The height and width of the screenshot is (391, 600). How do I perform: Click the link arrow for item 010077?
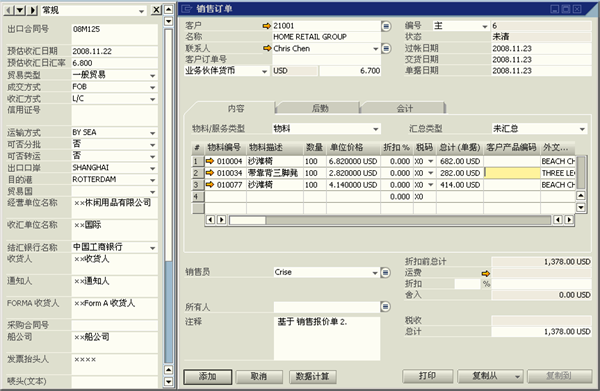point(210,185)
